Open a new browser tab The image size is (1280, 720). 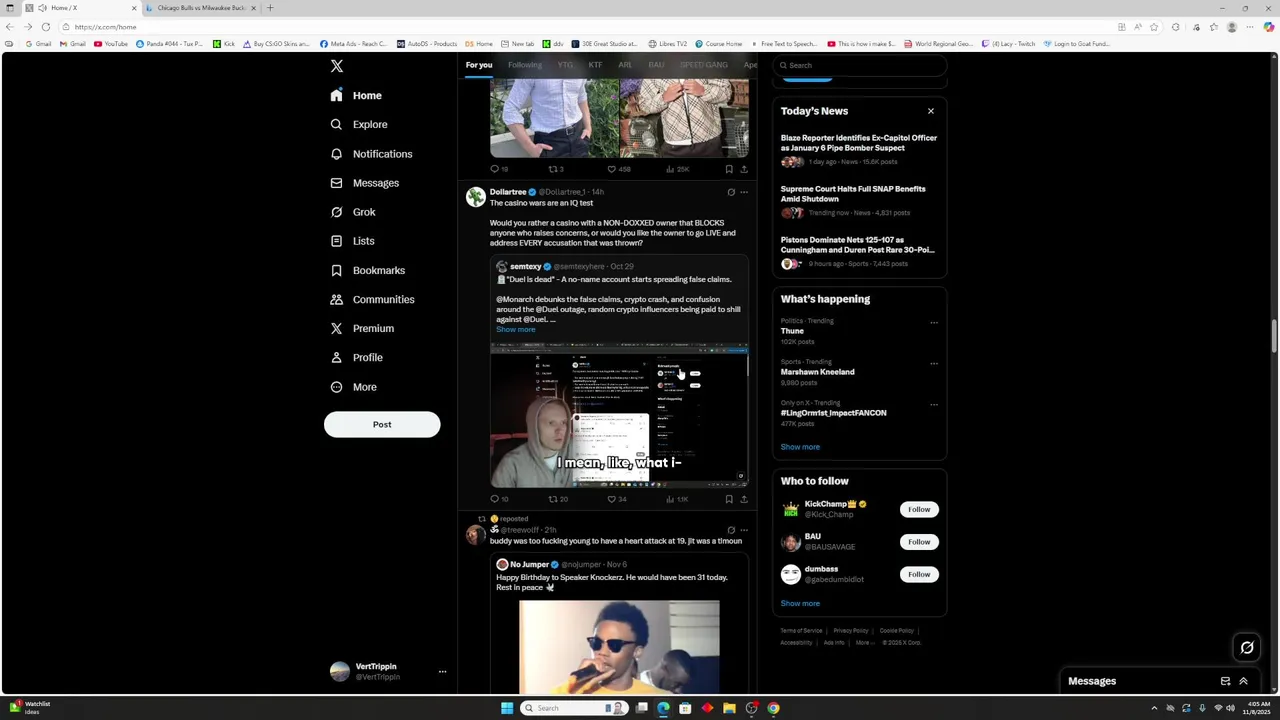[270, 8]
